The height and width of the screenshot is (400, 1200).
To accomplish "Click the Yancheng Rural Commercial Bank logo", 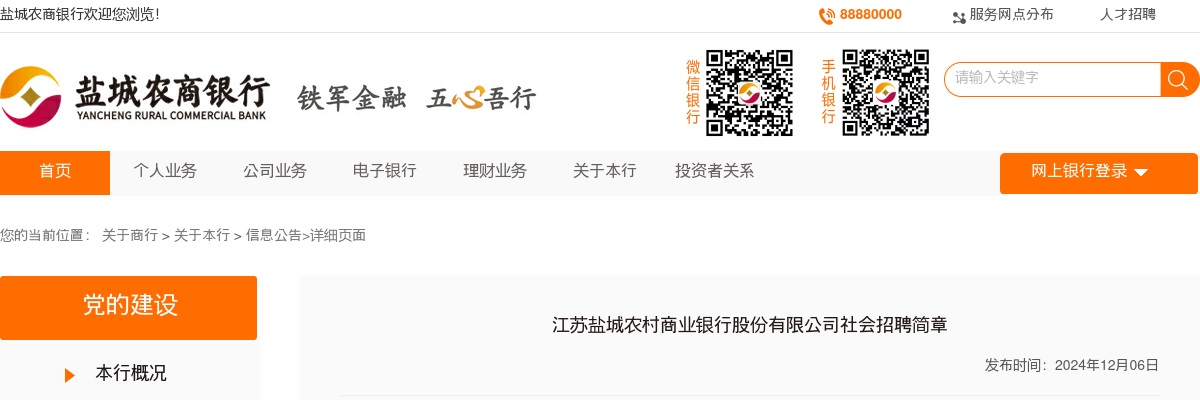I will point(135,97).
